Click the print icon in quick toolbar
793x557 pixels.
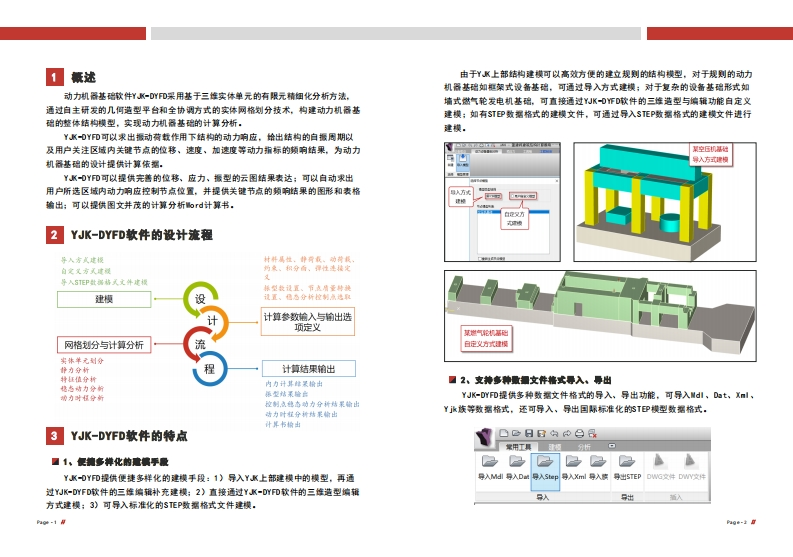point(577,432)
